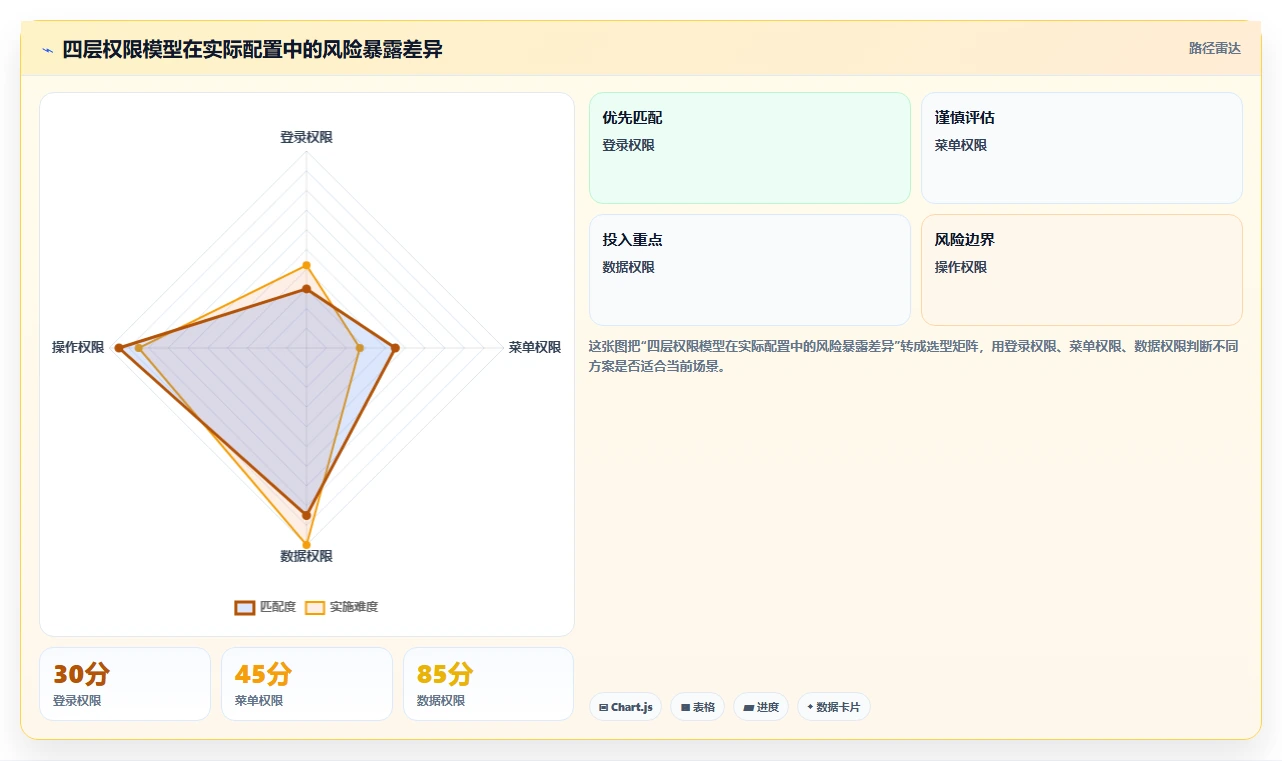Image resolution: width=1282 pixels, height=761 pixels.
Task: Click the 实施难度 data point on 登录权限 axis
Action: (x=307, y=265)
